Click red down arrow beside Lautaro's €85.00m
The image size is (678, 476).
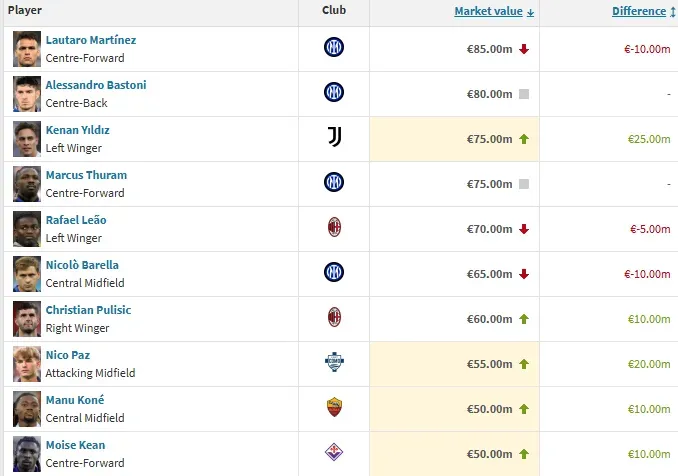tap(523, 49)
